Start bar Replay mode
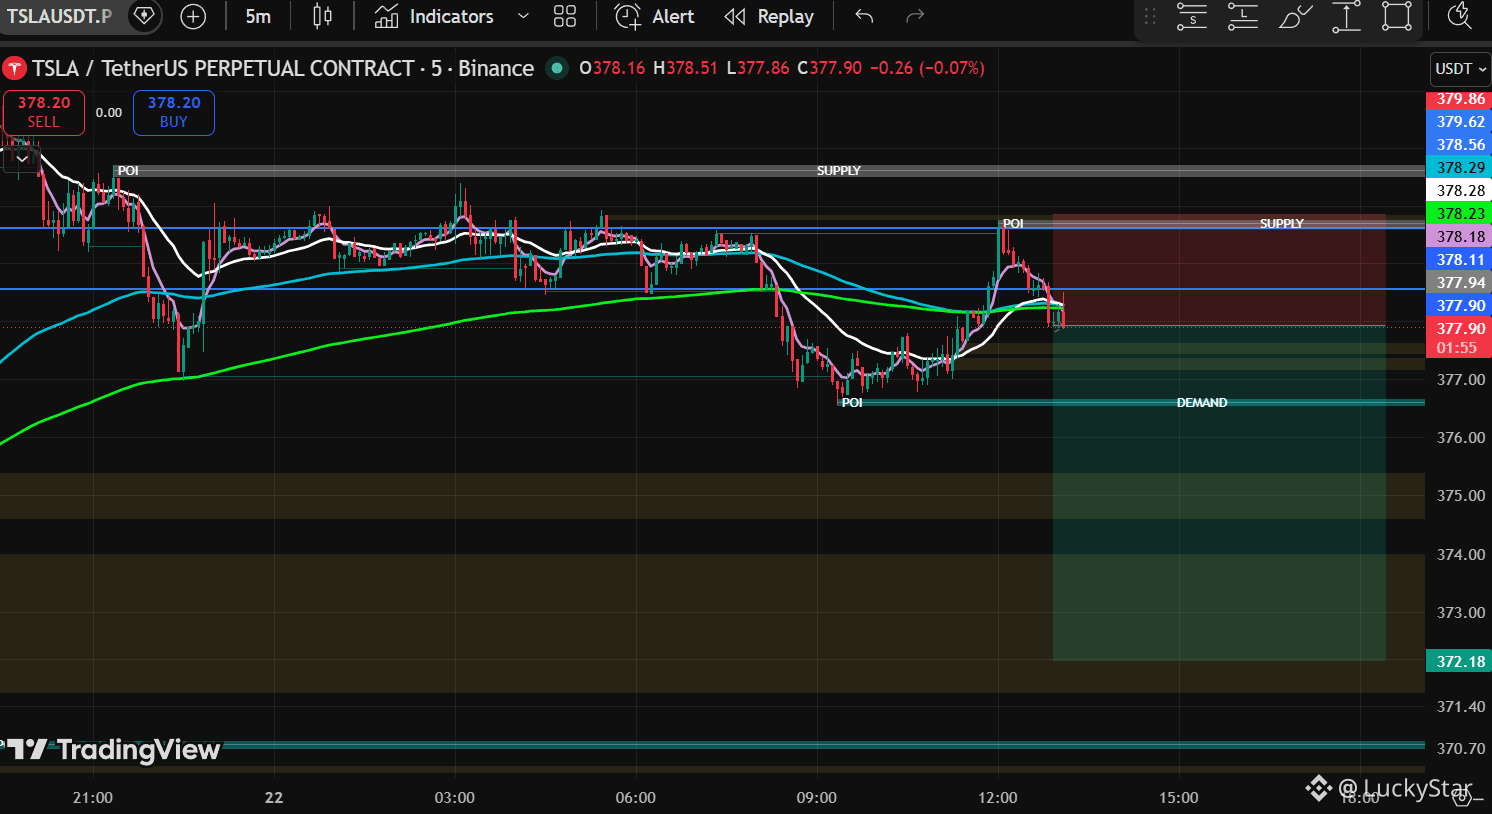This screenshot has height=814, width=1492. click(769, 16)
